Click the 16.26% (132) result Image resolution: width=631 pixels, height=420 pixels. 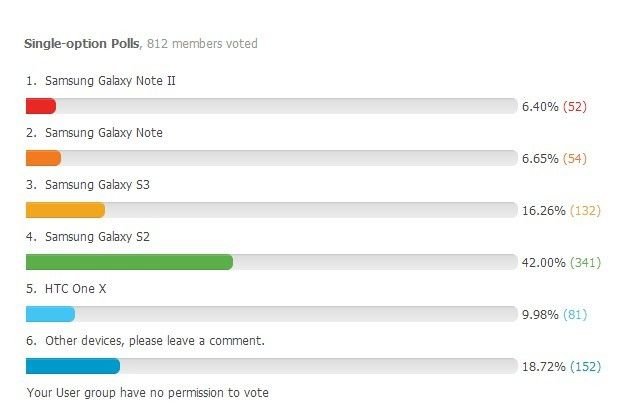[561, 210]
